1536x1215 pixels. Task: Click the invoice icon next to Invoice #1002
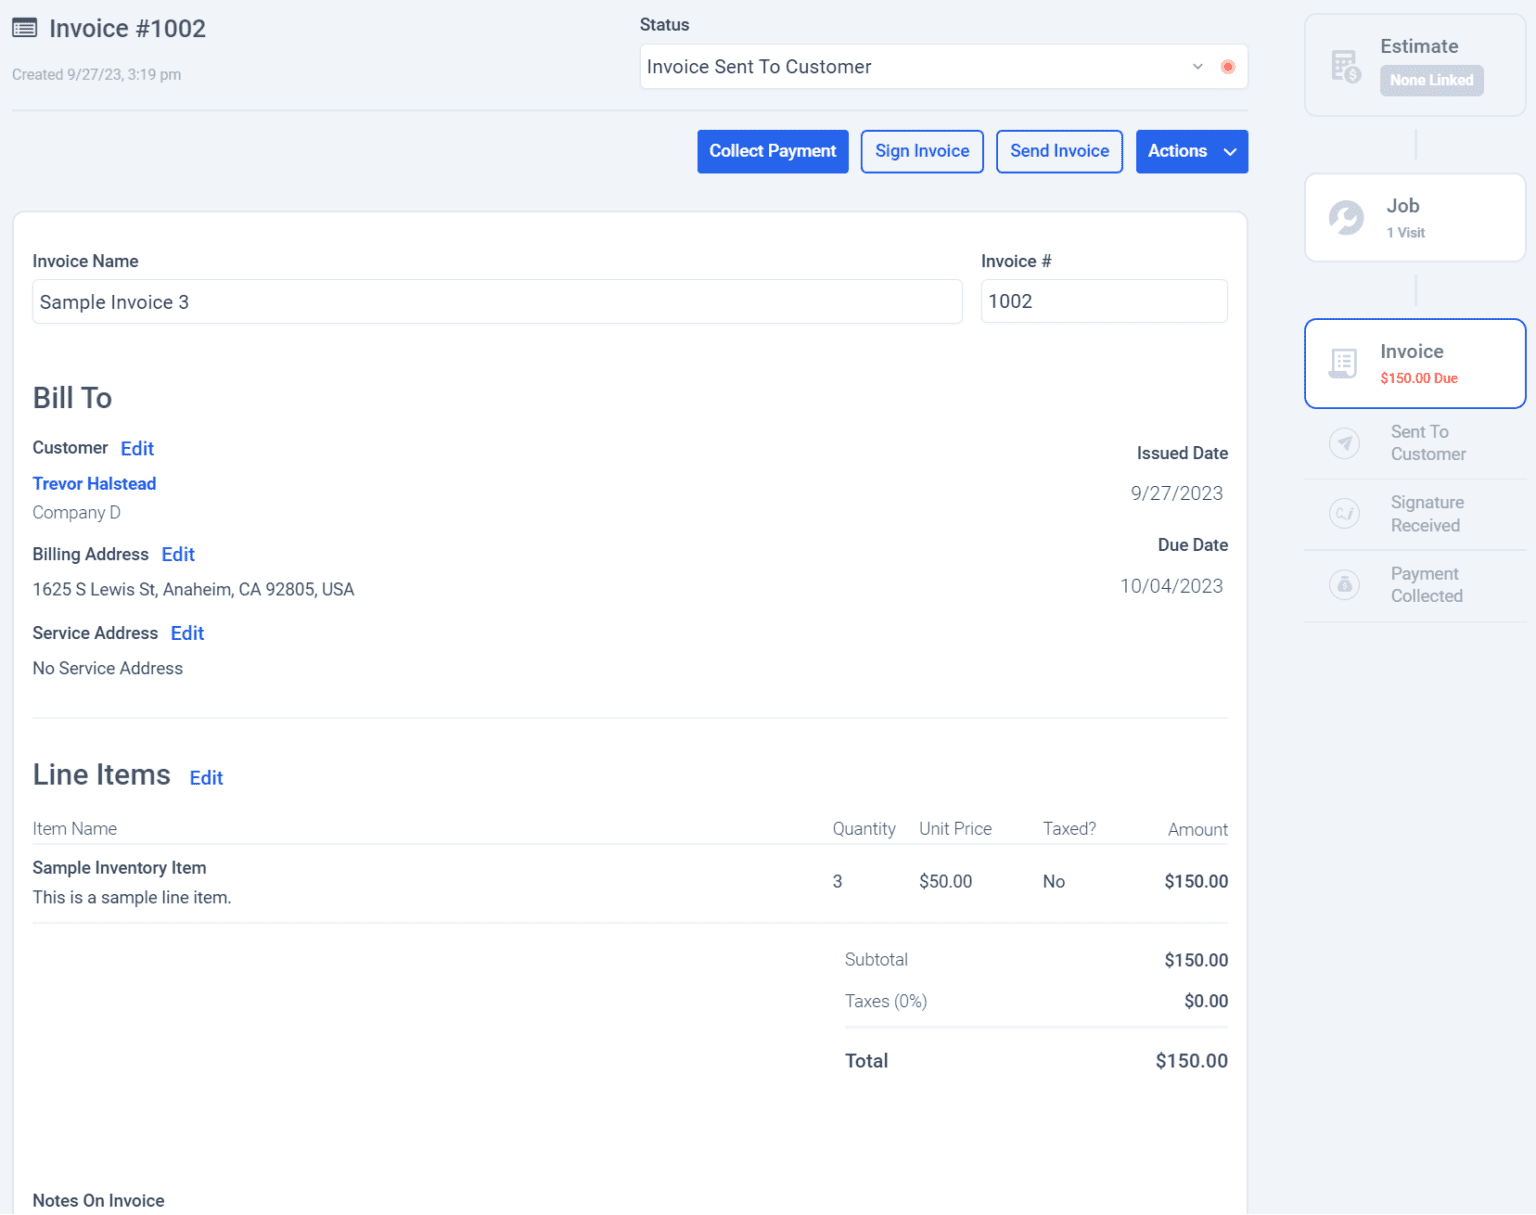point(24,28)
